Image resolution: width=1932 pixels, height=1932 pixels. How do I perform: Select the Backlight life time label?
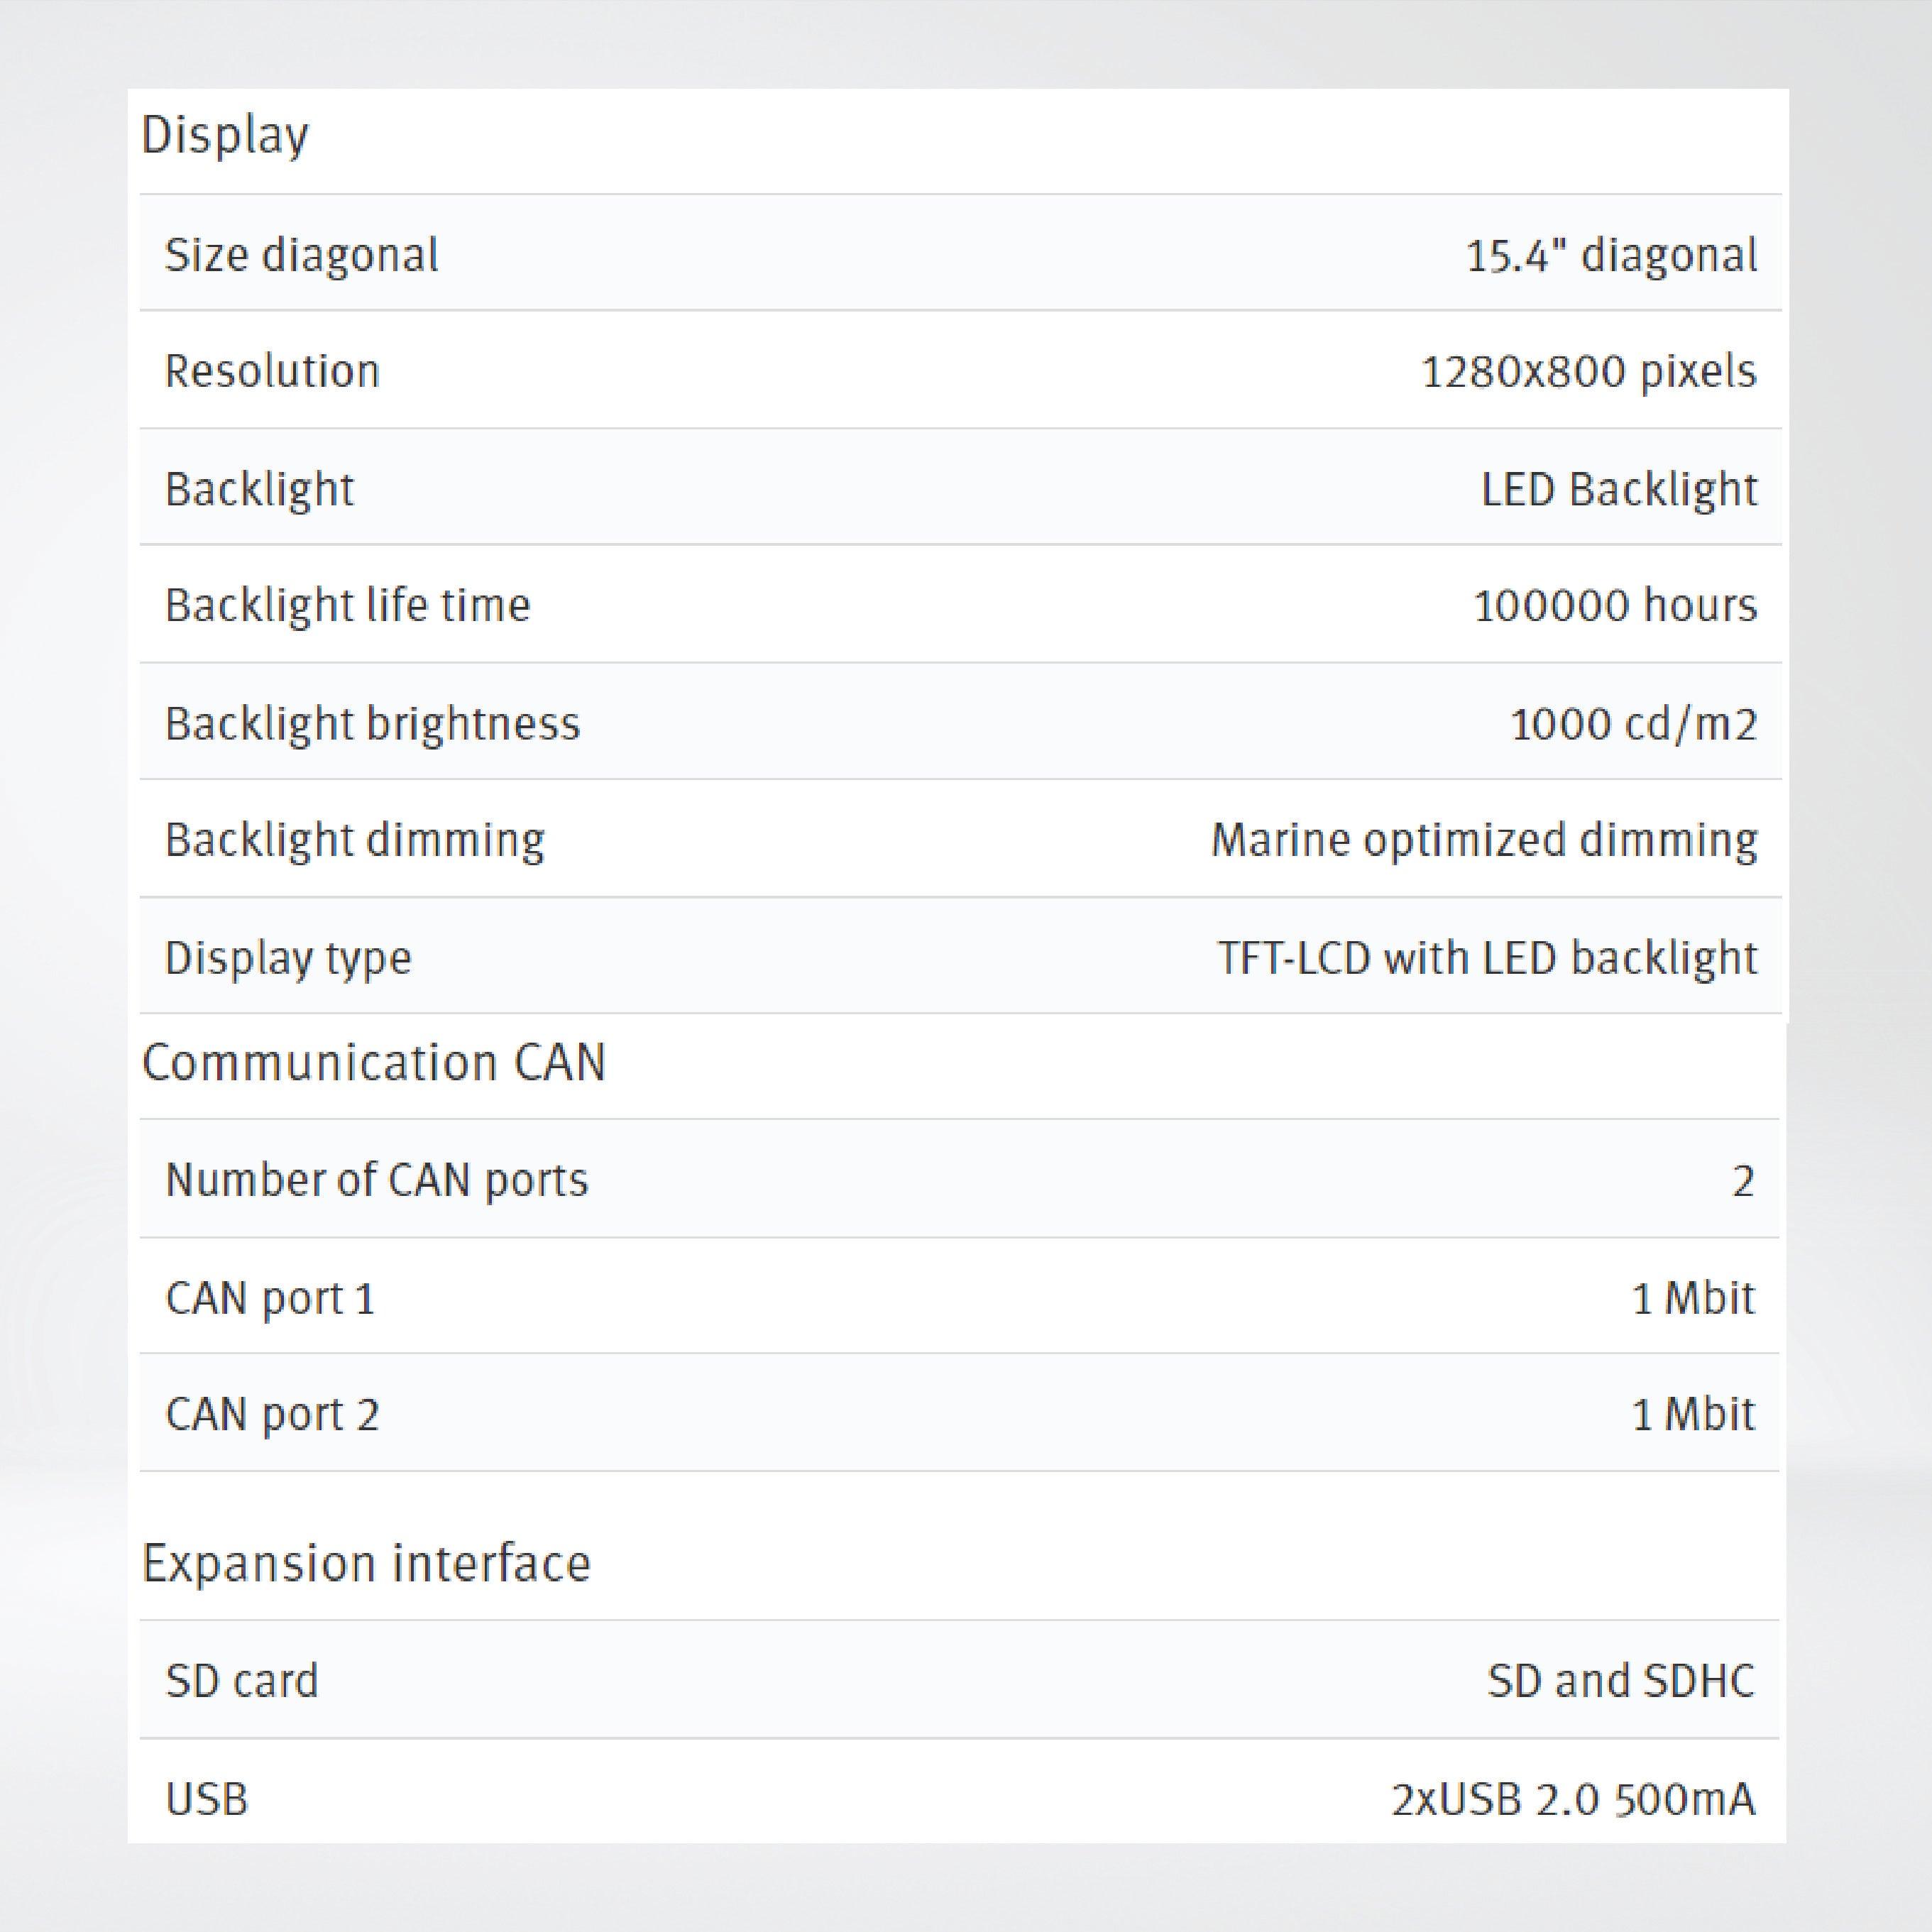[347, 605]
